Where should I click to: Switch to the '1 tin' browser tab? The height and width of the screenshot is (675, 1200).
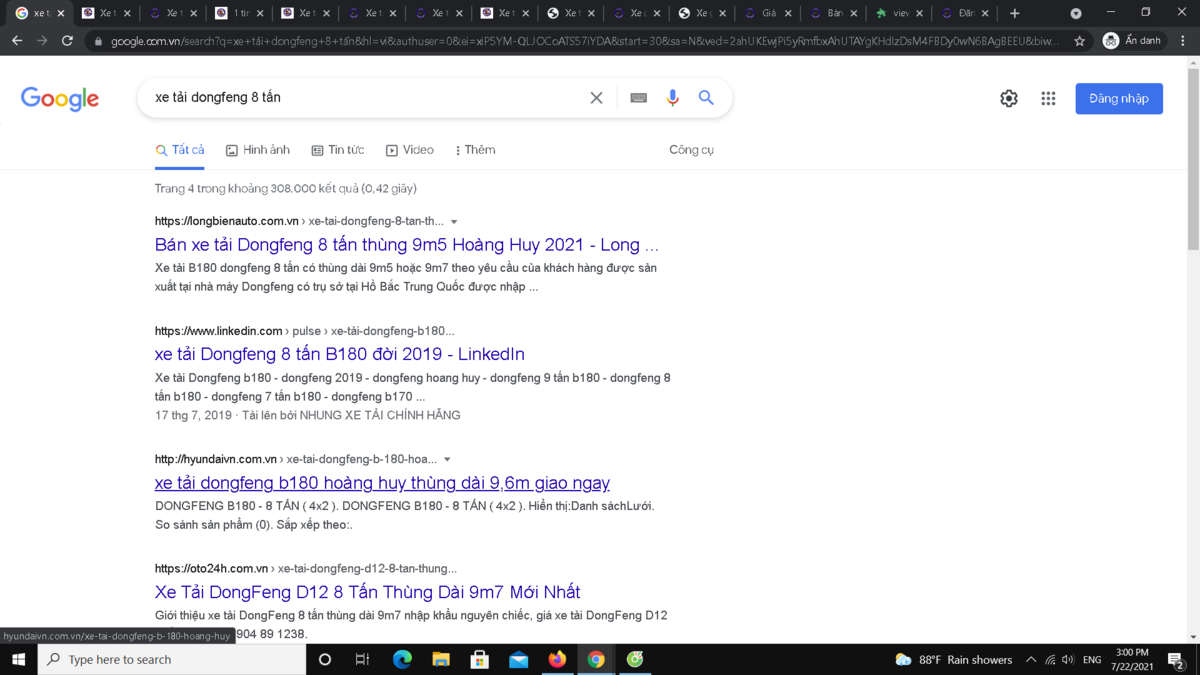pos(241,13)
